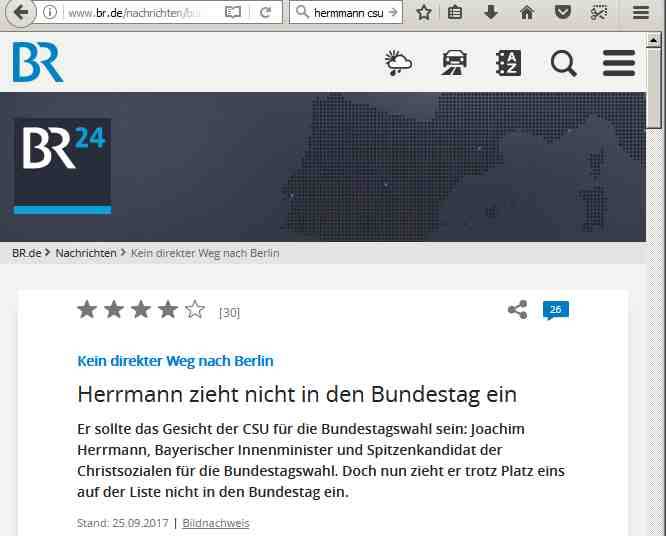Click the vertical scrollbar thumb

point(654,87)
